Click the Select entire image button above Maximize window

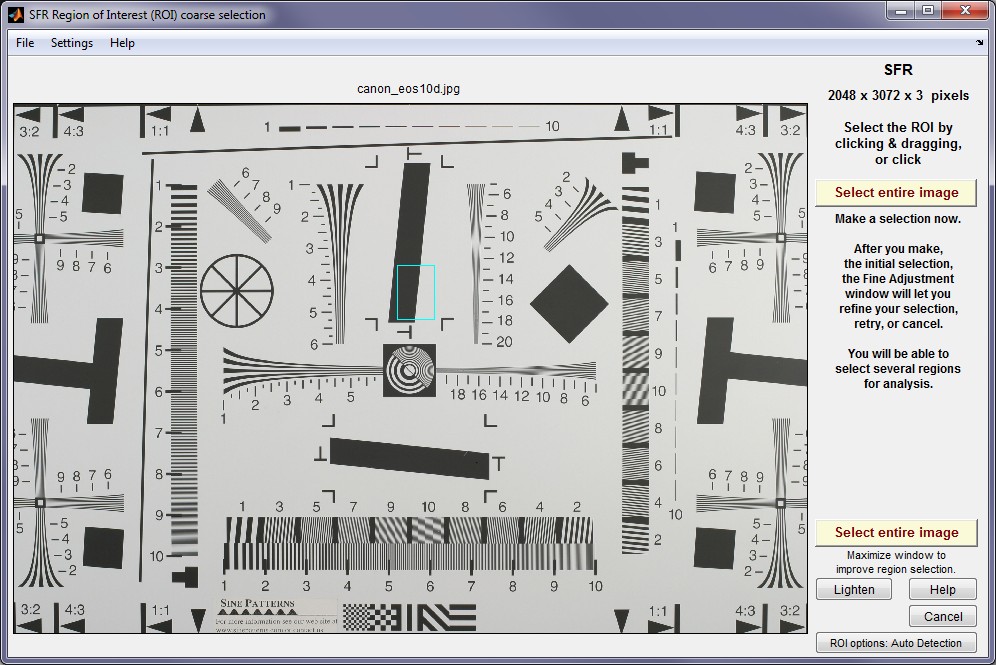pos(896,532)
